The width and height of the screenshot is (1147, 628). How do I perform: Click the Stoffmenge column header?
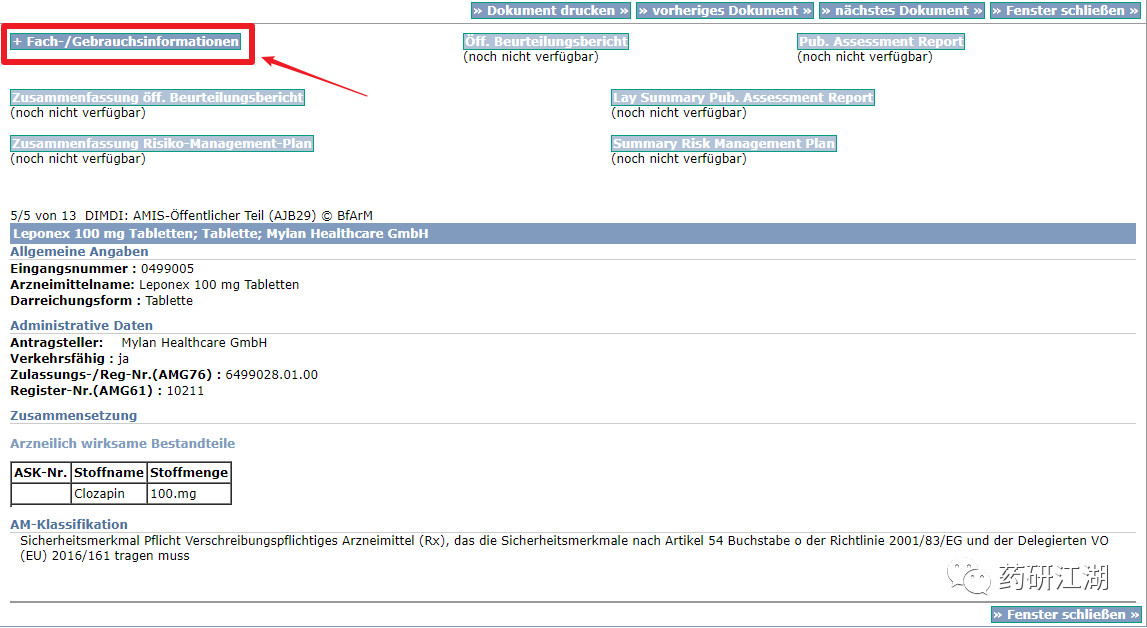[x=189, y=473]
